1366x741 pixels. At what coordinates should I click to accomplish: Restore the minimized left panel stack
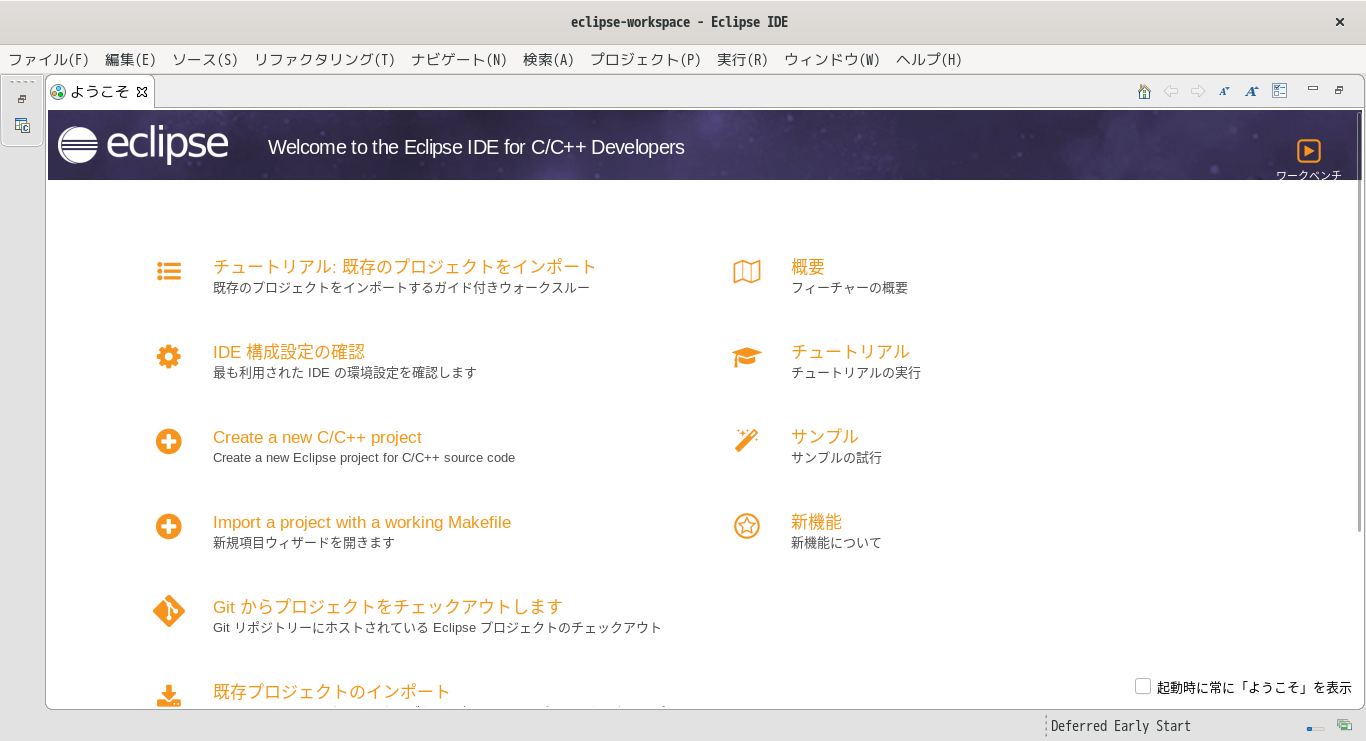click(x=22, y=99)
